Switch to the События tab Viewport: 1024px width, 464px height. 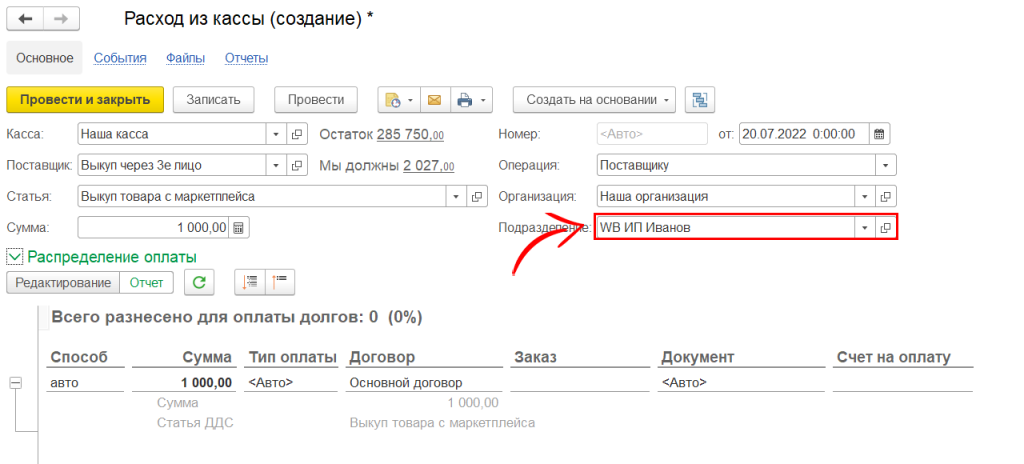coord(120,58)
